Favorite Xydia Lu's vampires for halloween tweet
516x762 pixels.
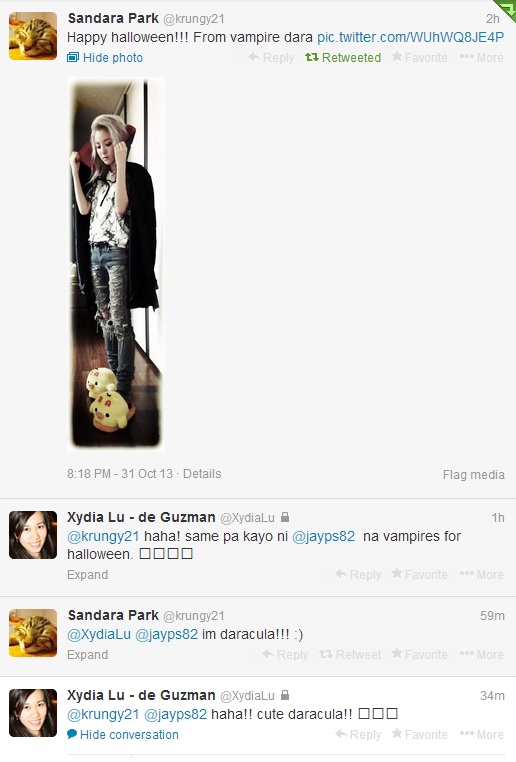click(x=420, y=574)
